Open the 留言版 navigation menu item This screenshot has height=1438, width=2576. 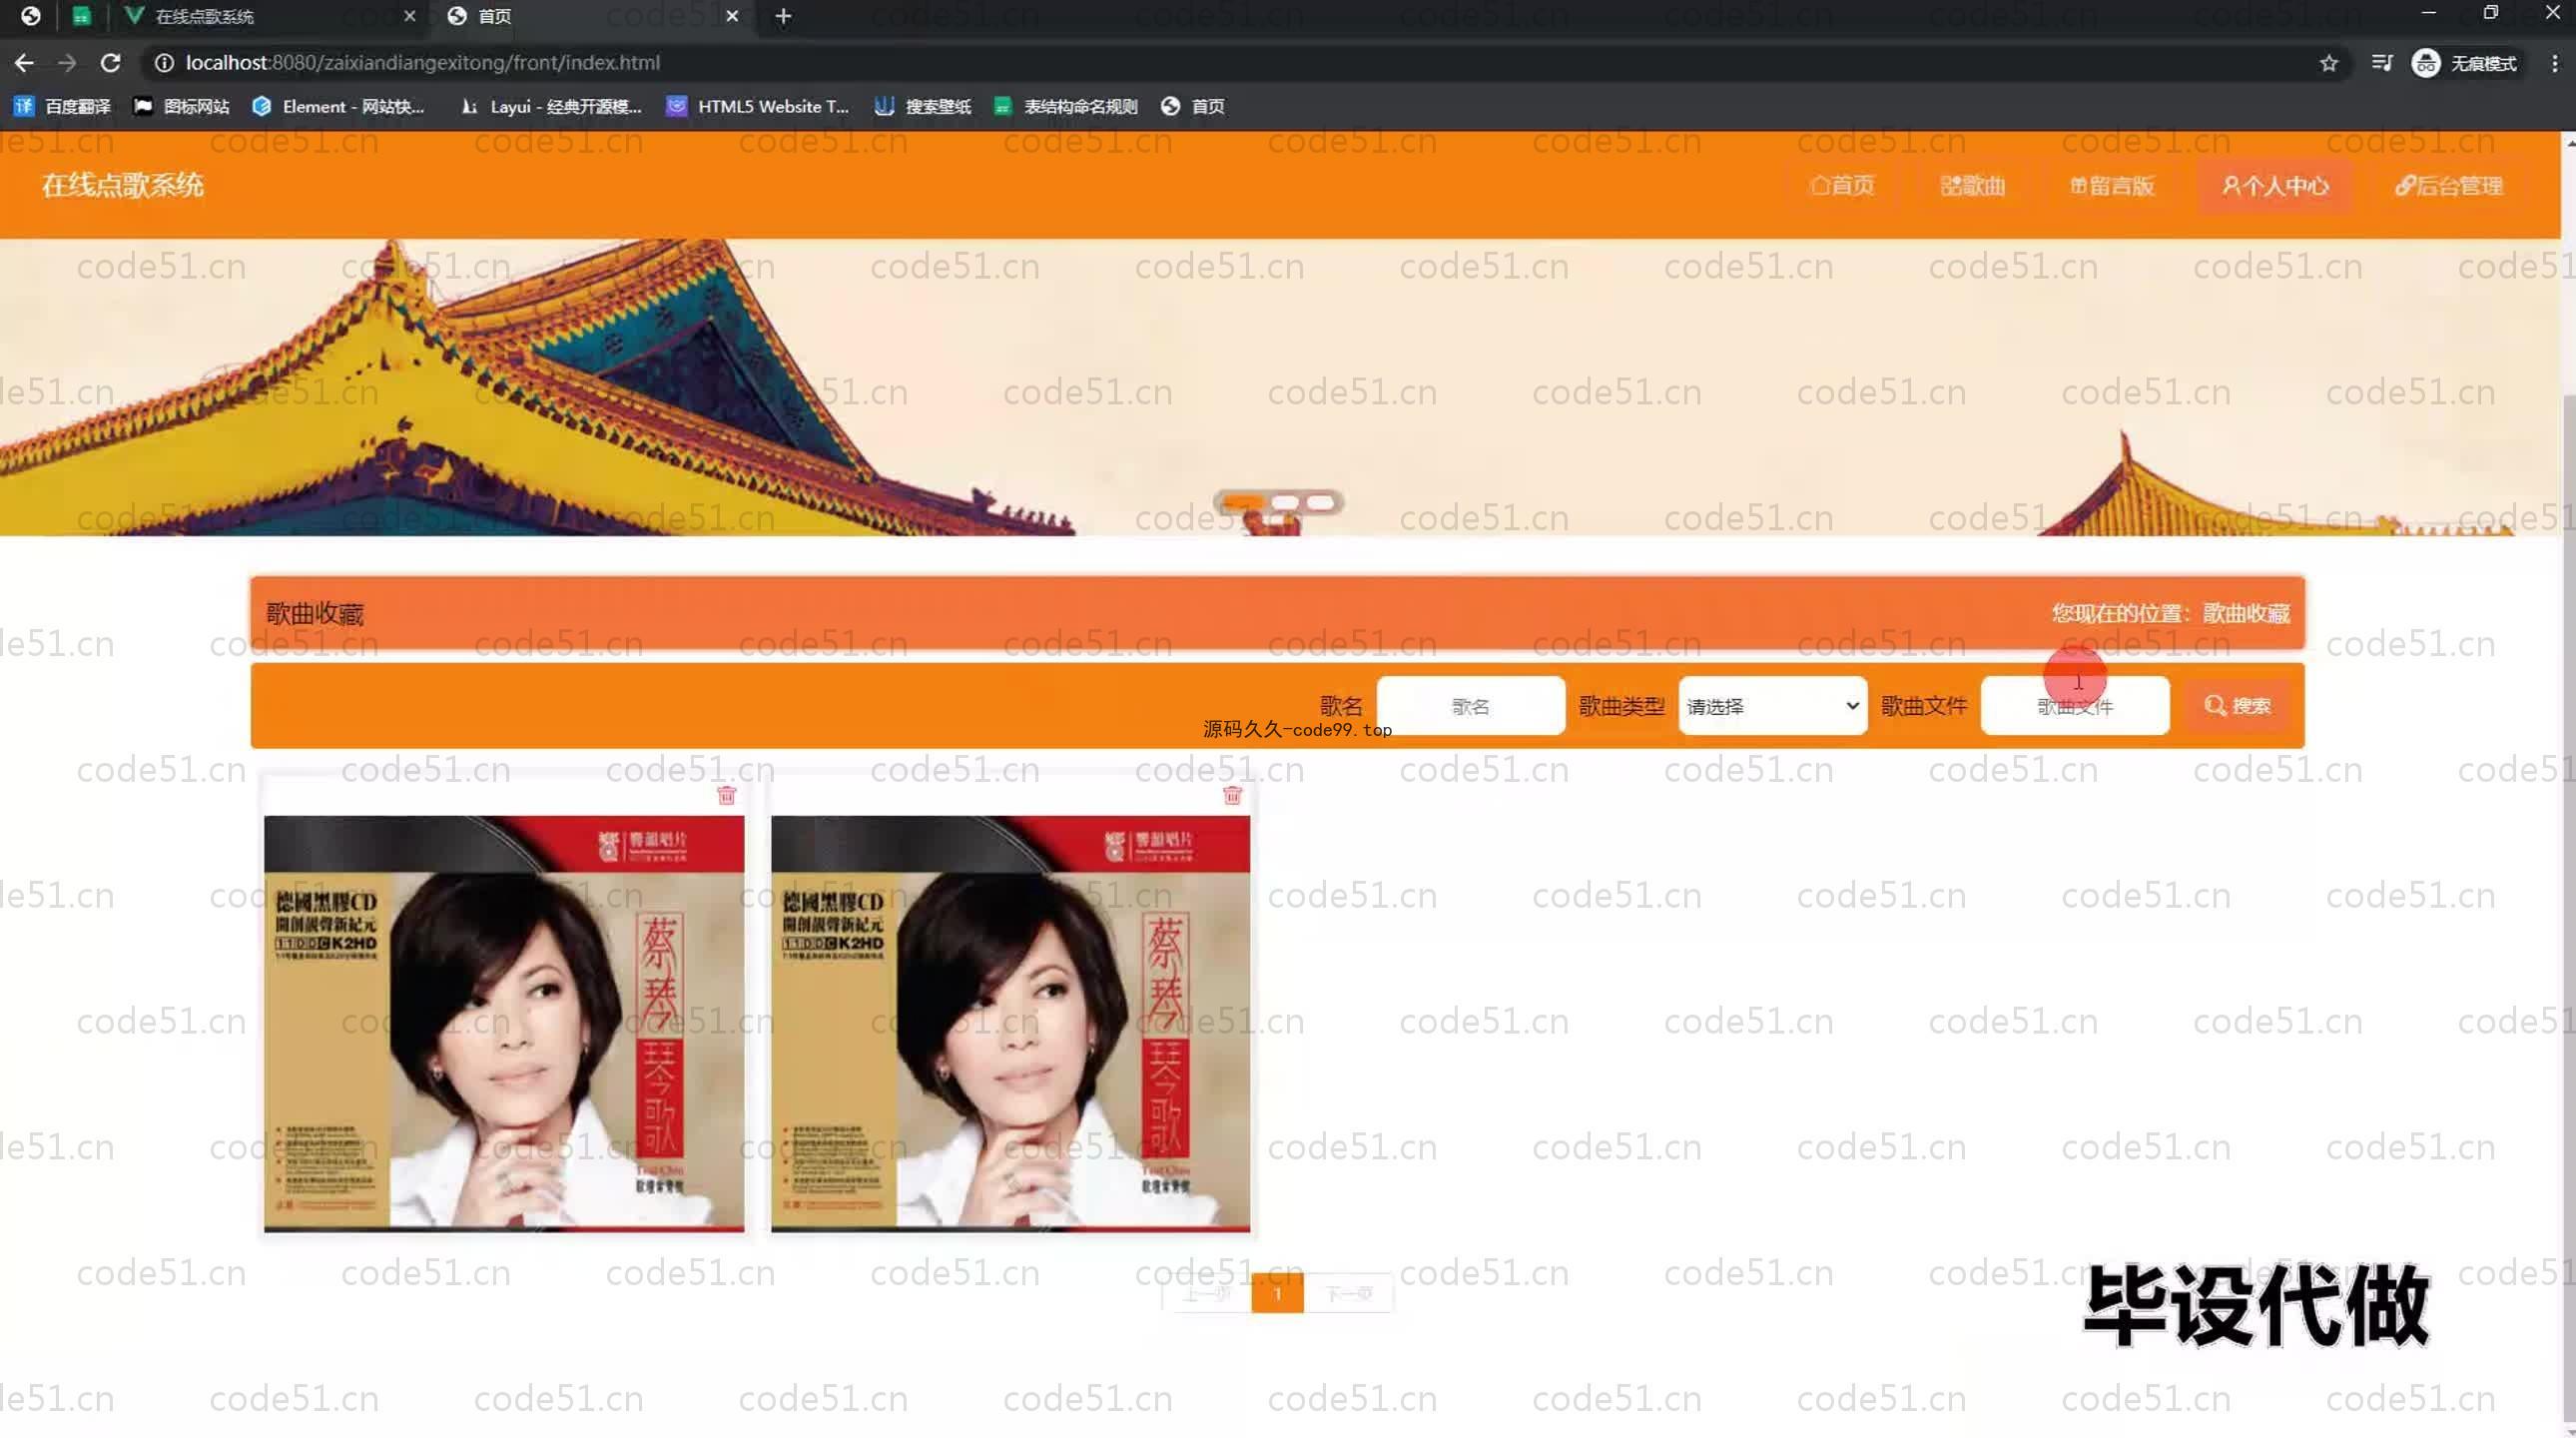click(x=2112, y=186)
